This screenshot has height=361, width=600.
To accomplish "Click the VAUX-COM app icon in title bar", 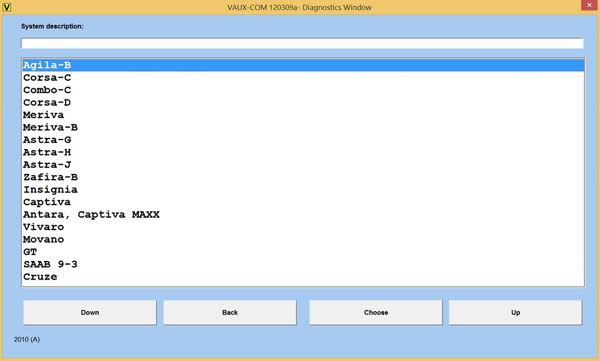I will point(7,7).
